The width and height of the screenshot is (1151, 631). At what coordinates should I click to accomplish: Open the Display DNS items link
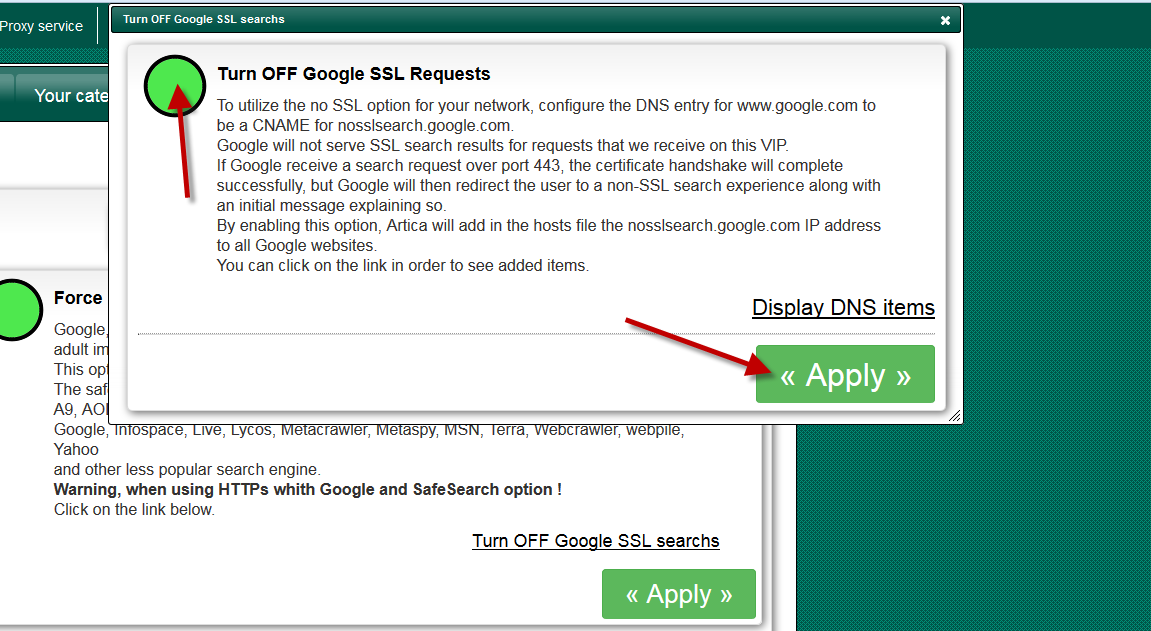843,307
